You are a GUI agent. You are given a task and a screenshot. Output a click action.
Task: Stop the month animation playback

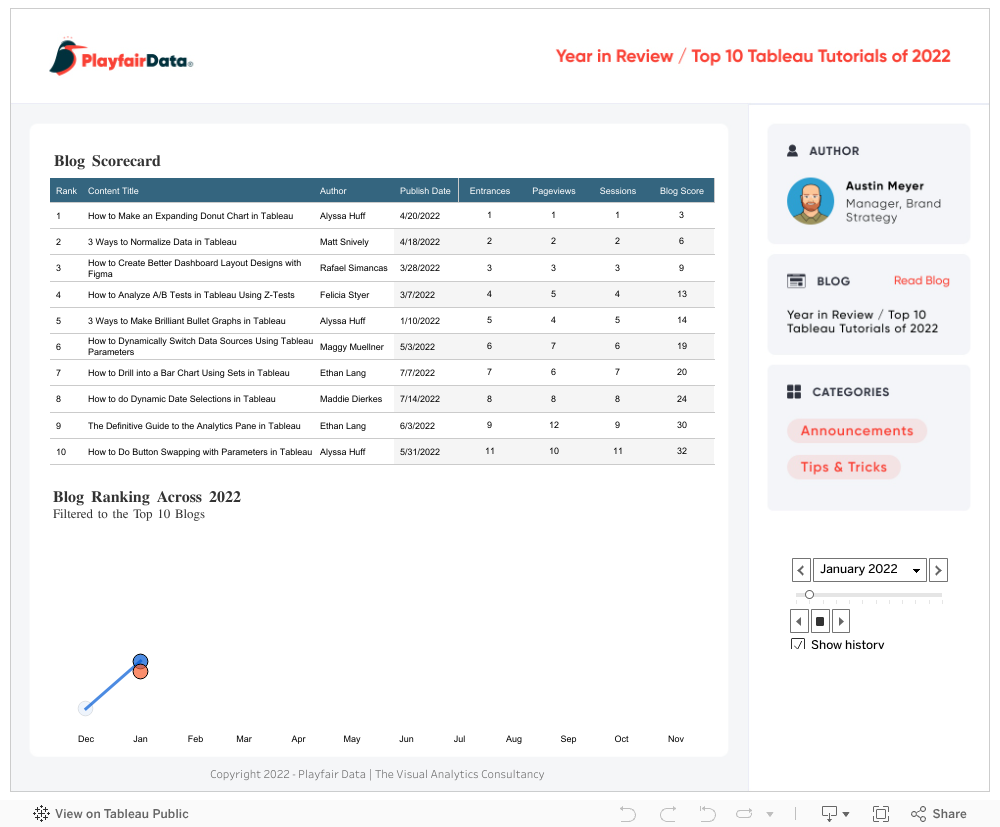pyautogui.click(x=820, y=621)
